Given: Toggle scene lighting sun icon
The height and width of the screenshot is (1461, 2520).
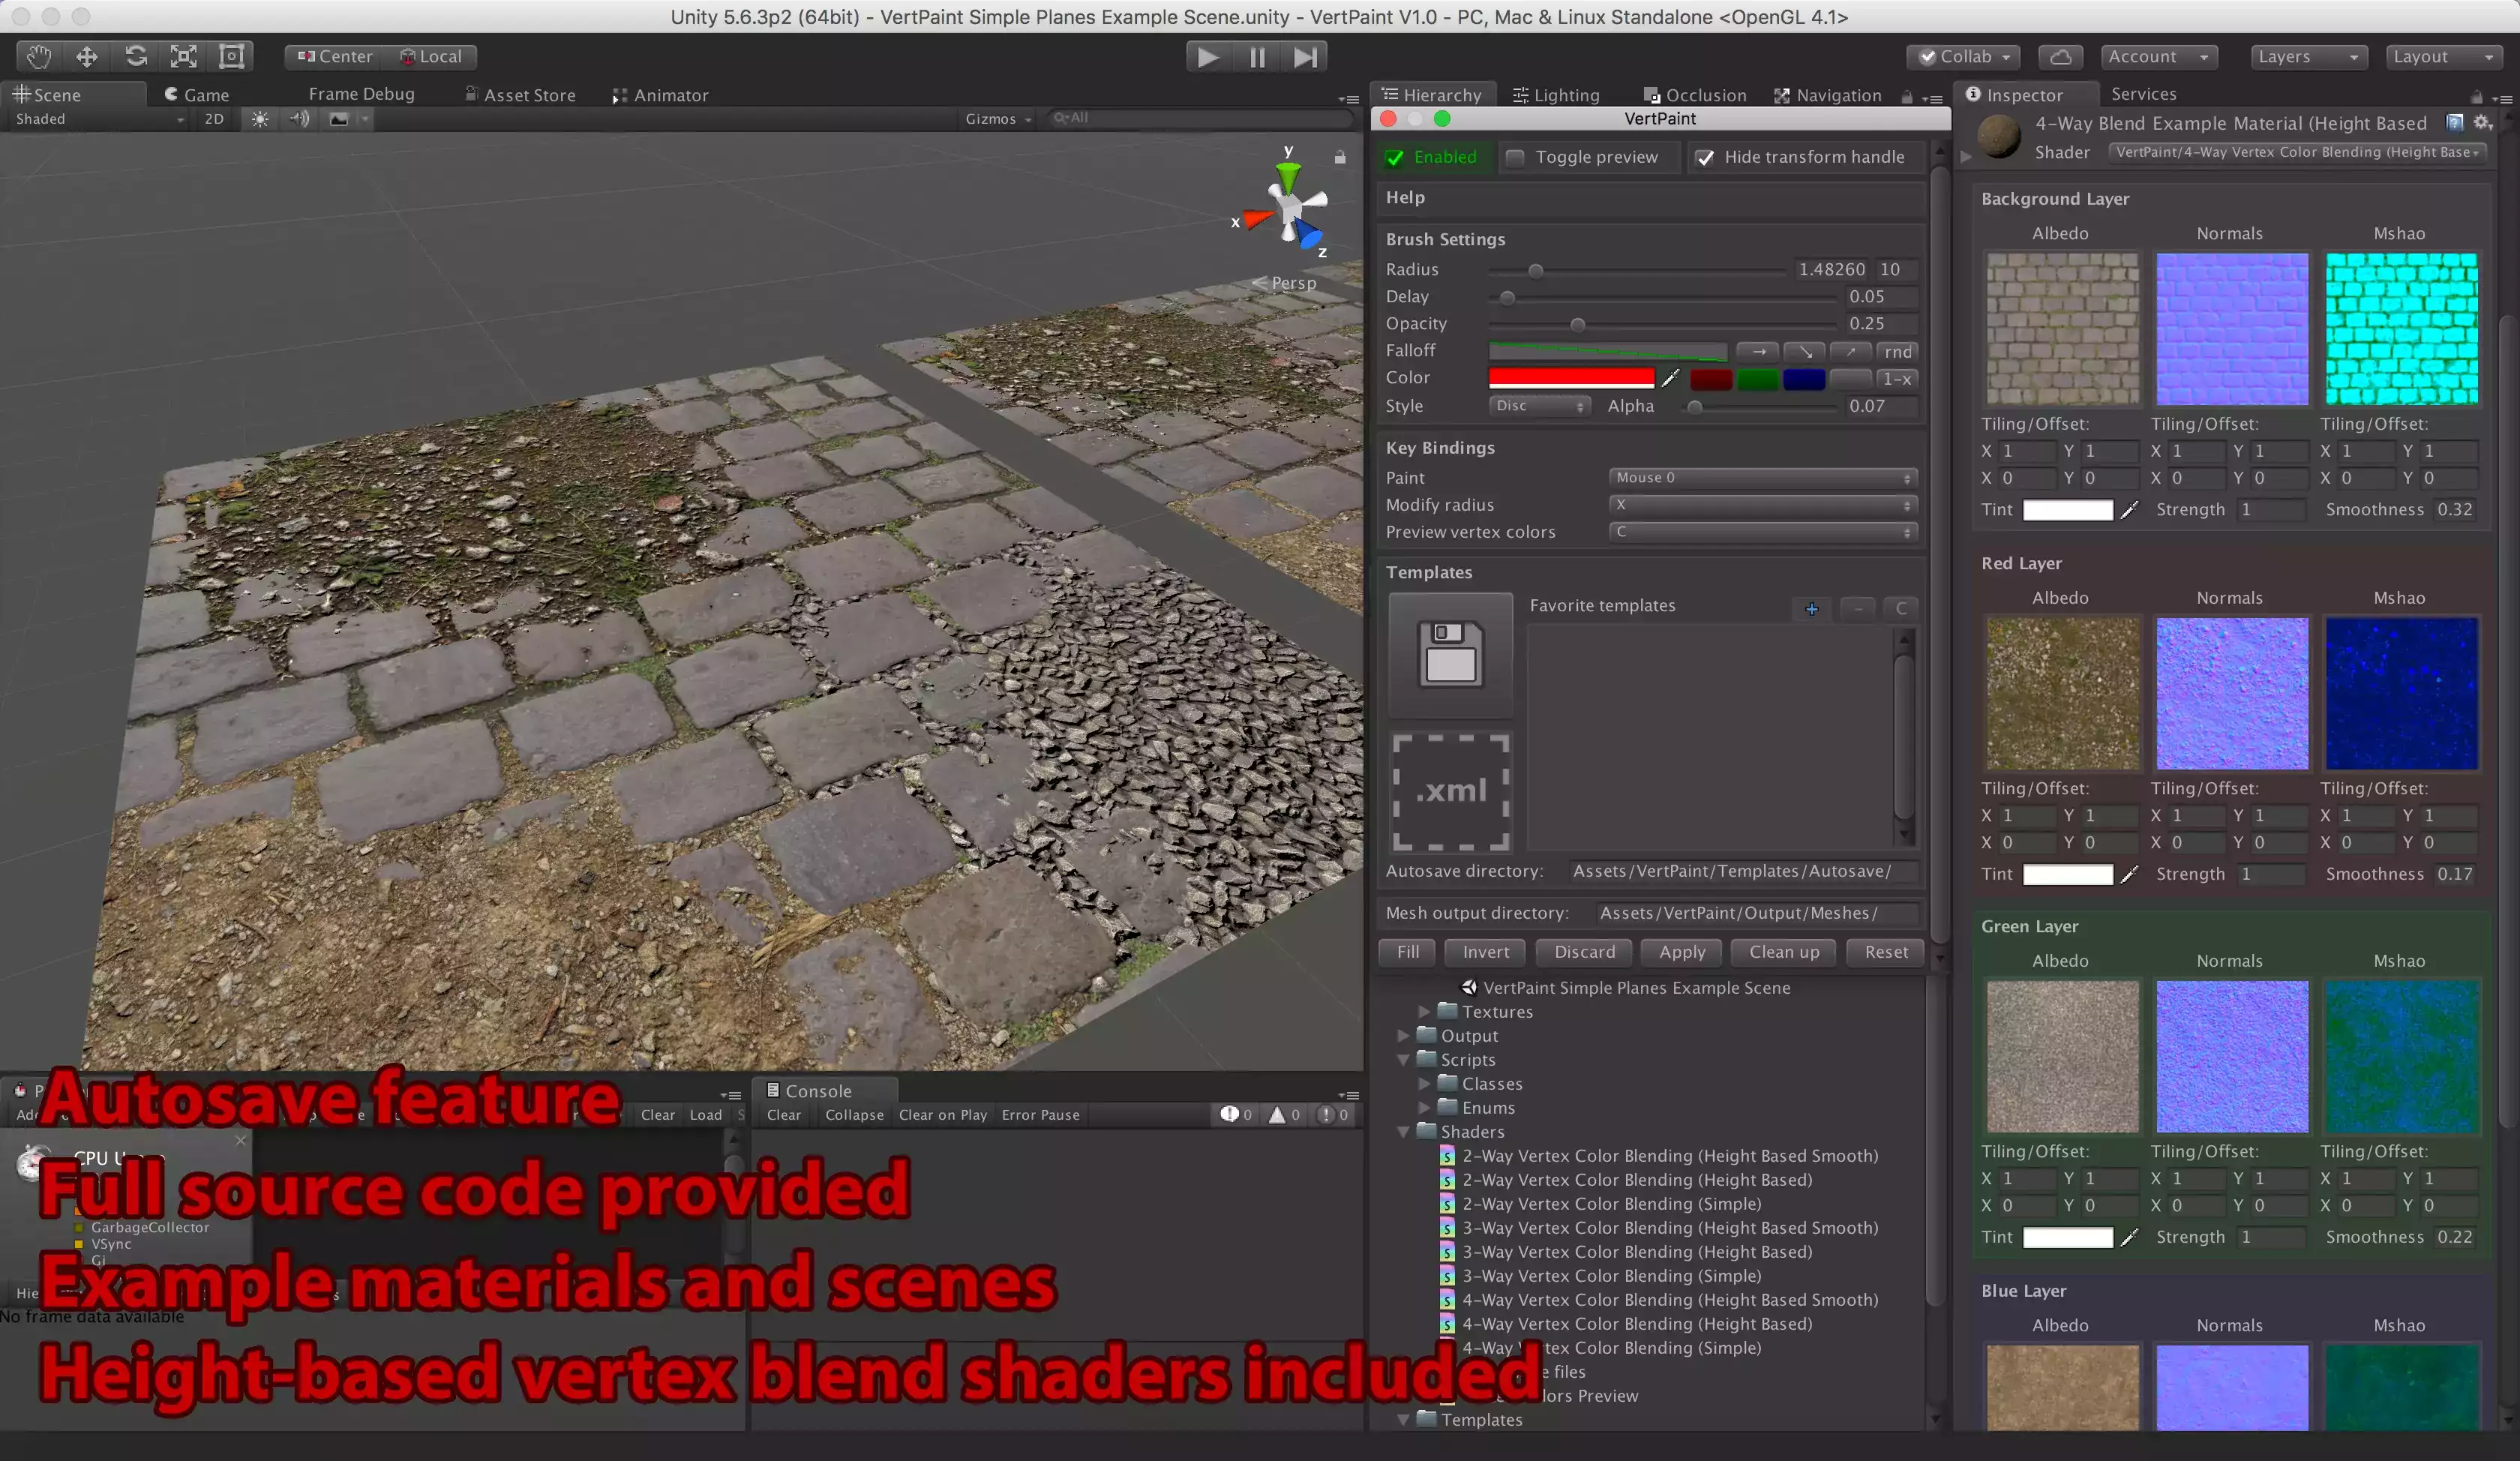Looking at the screenshot, I should click(260, 119).
